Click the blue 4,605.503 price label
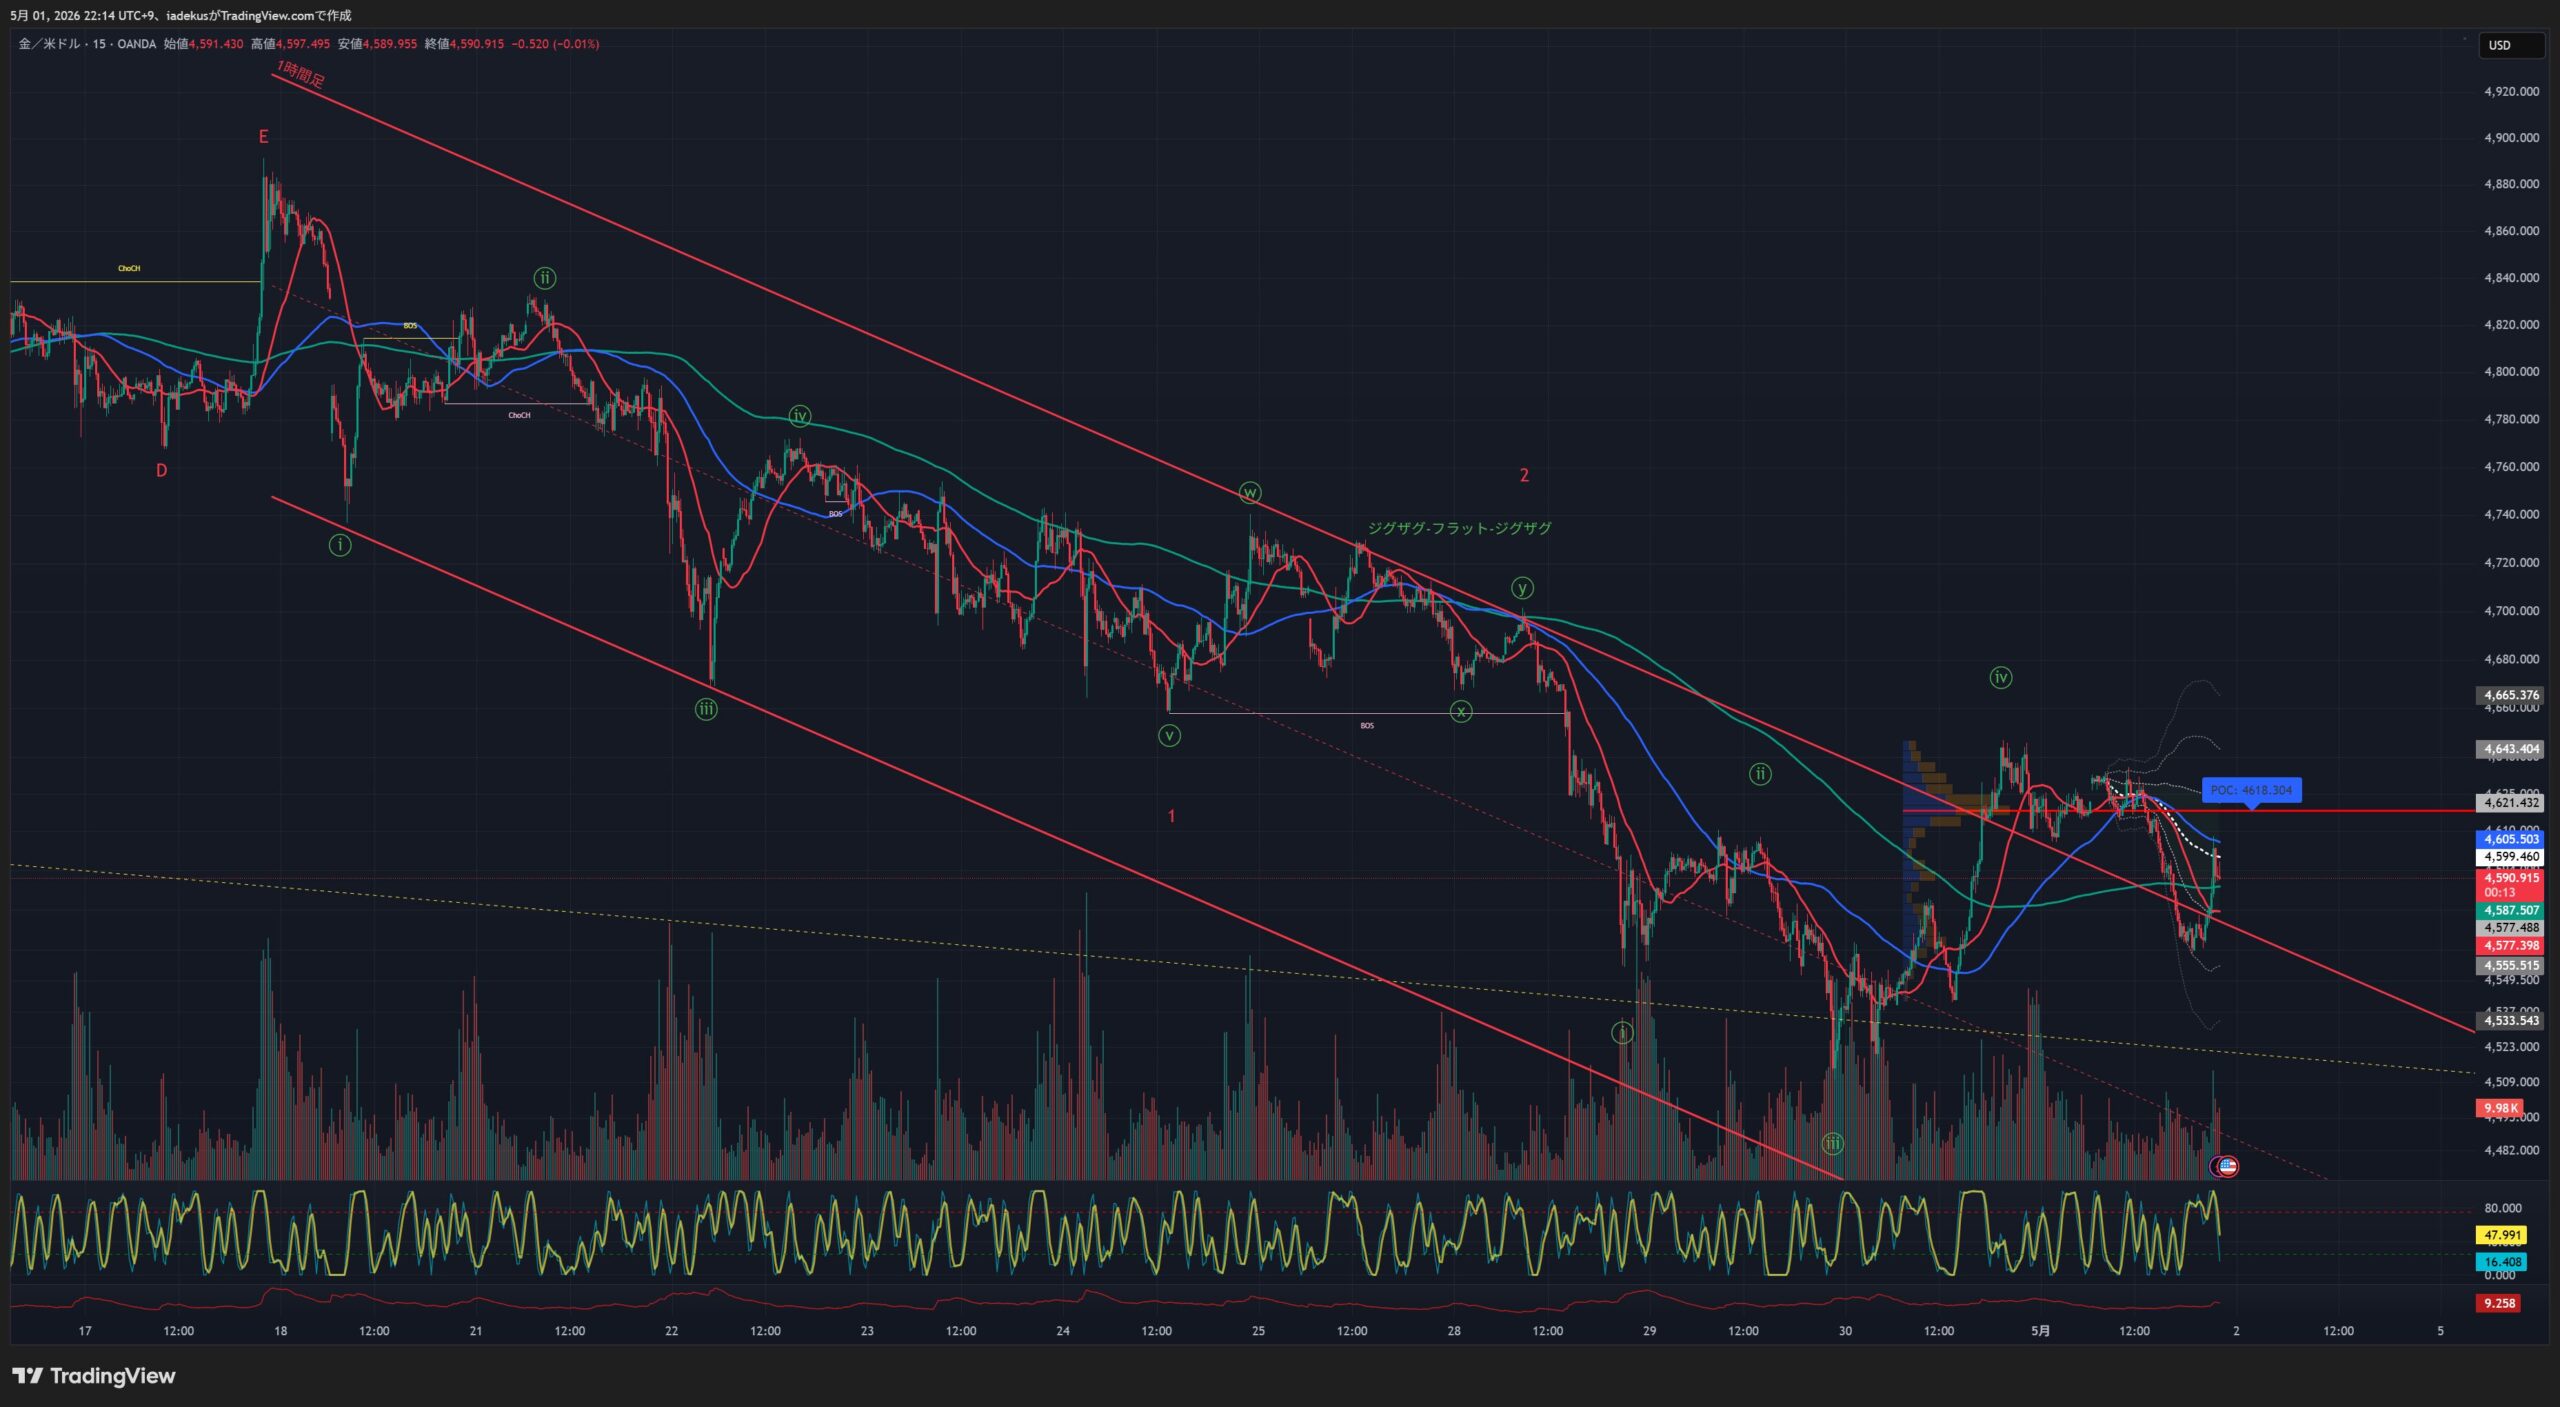 [x=2511, y=839]
